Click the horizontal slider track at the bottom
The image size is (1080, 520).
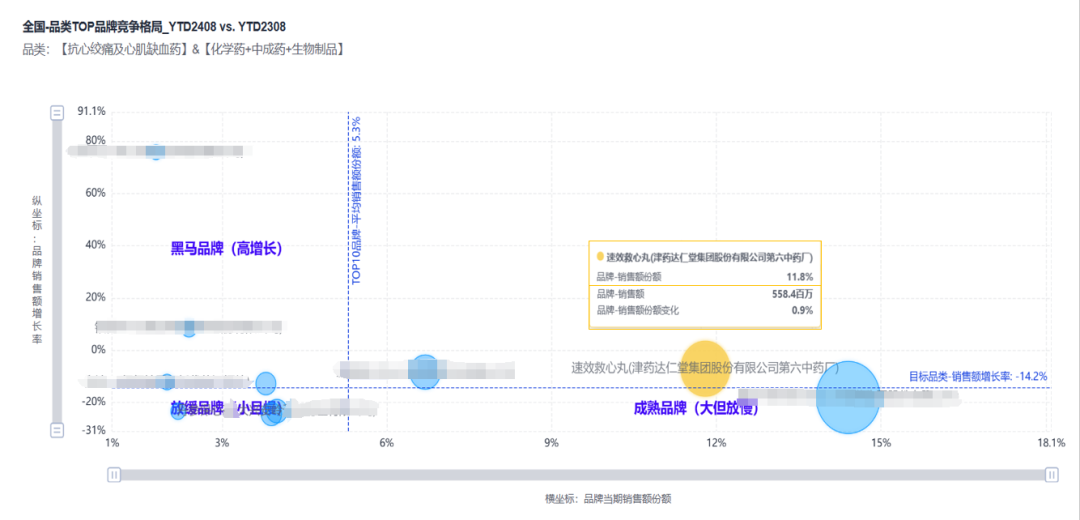pyautogui.click(x=582, y=475)
